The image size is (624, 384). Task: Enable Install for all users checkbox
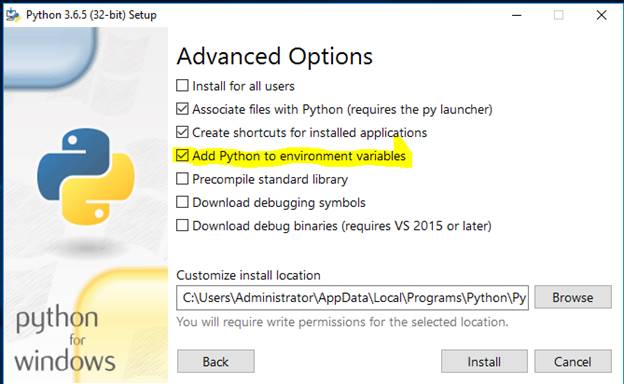coord(182,86)
